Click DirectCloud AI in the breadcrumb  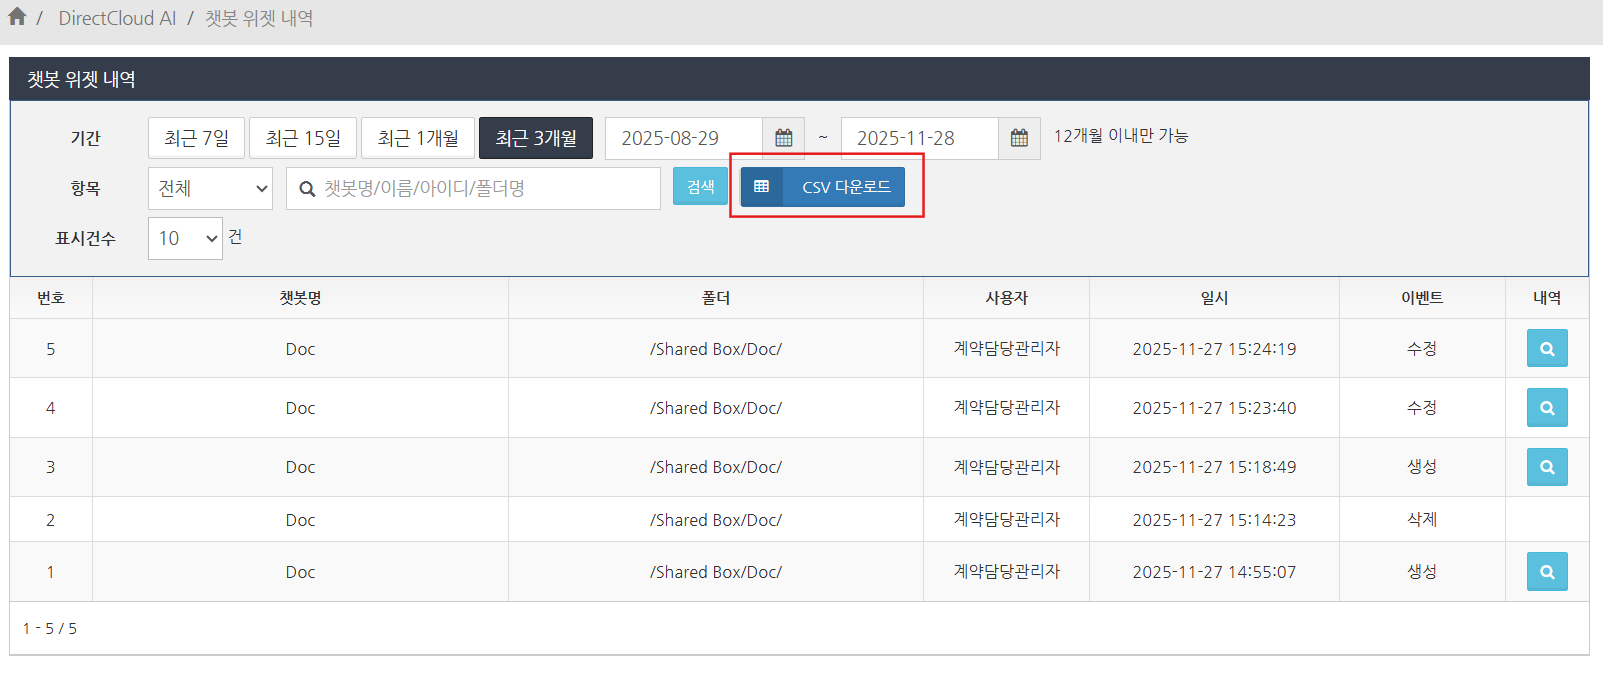point(117,18)
